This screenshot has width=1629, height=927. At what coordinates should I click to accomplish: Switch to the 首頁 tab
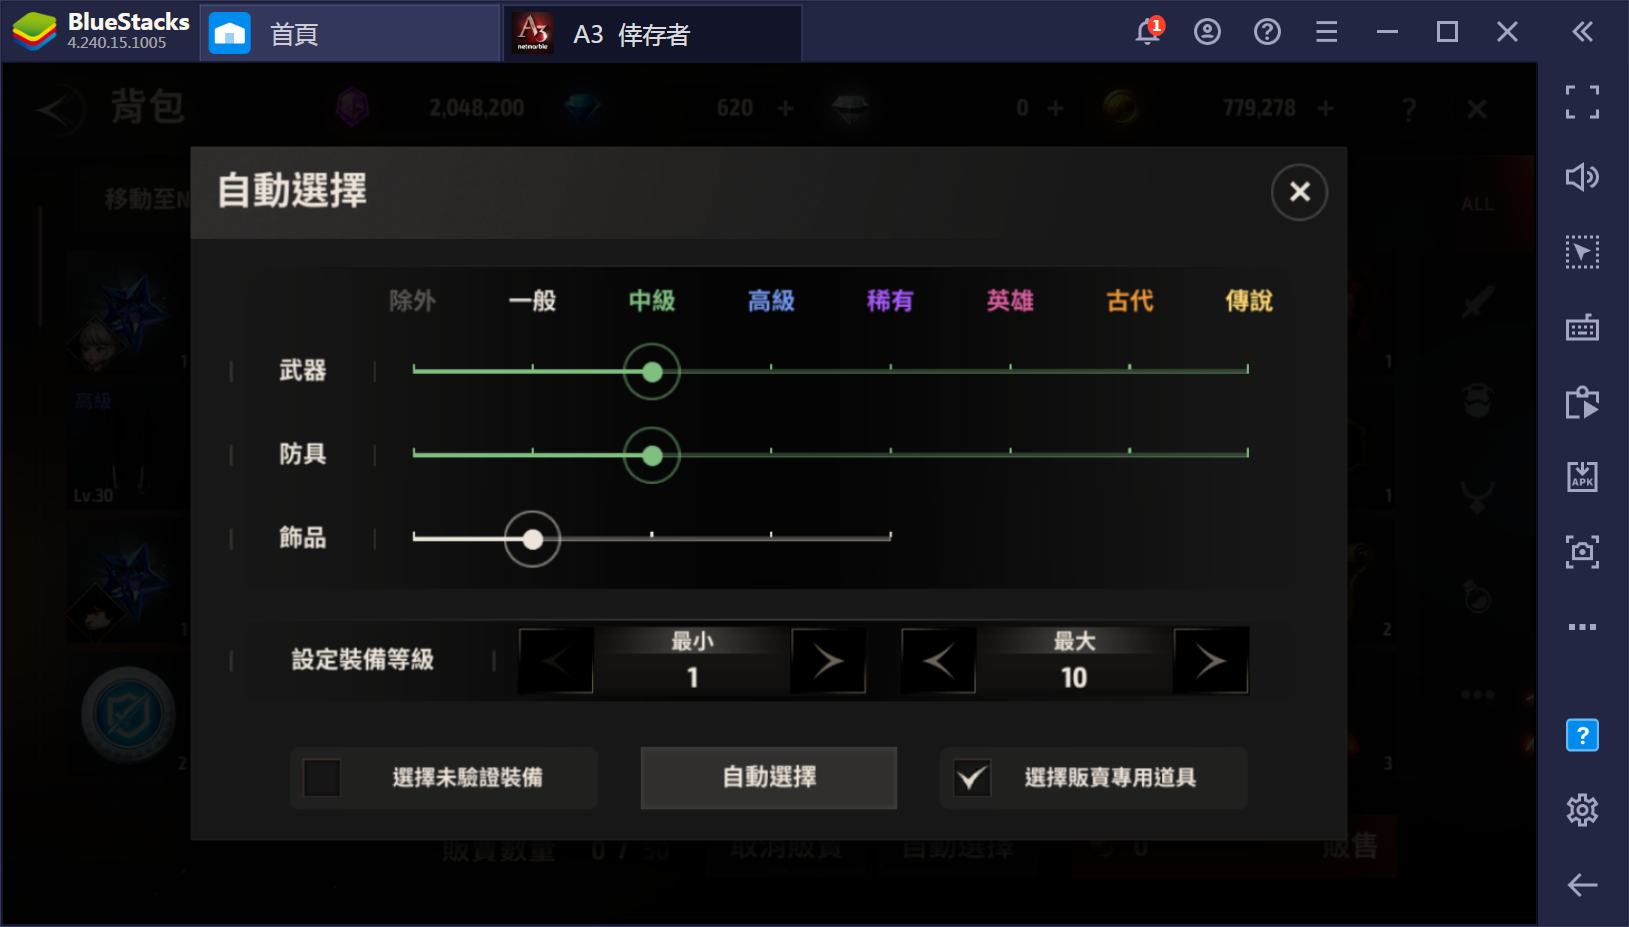pos(350,34)
